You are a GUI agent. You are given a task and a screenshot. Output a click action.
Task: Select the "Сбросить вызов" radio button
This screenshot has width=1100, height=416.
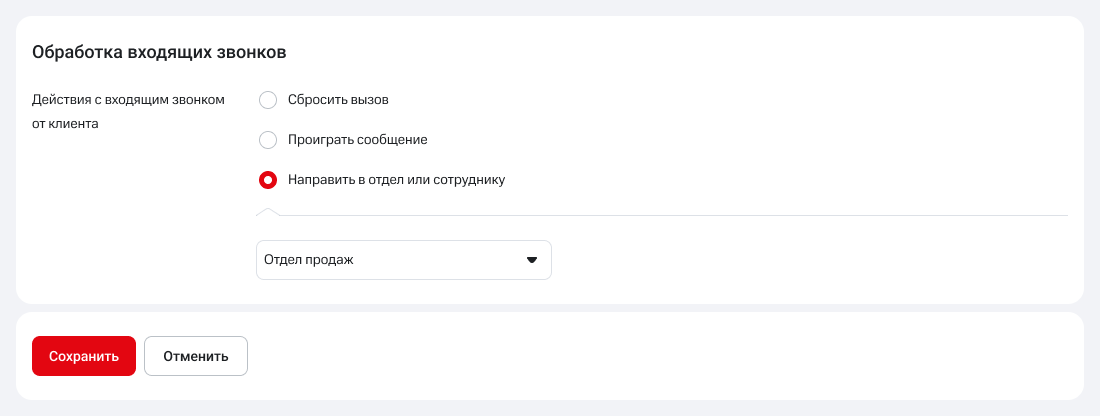coord(268,100)
